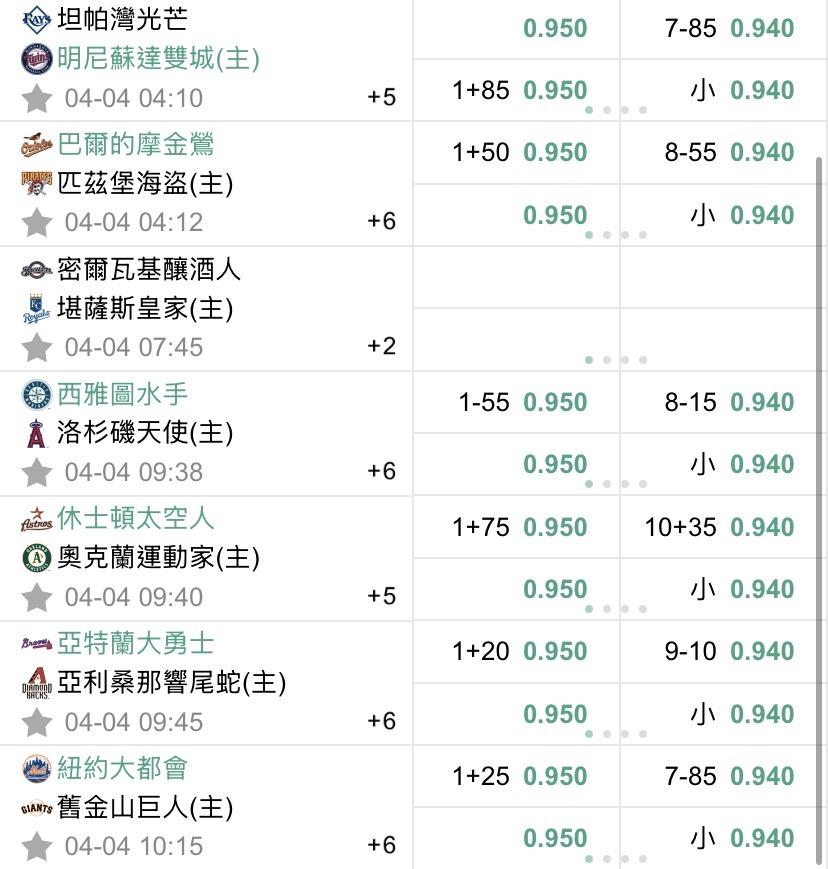Star the 04-04 10:15 Mets-Giants game

click(37, 846)
